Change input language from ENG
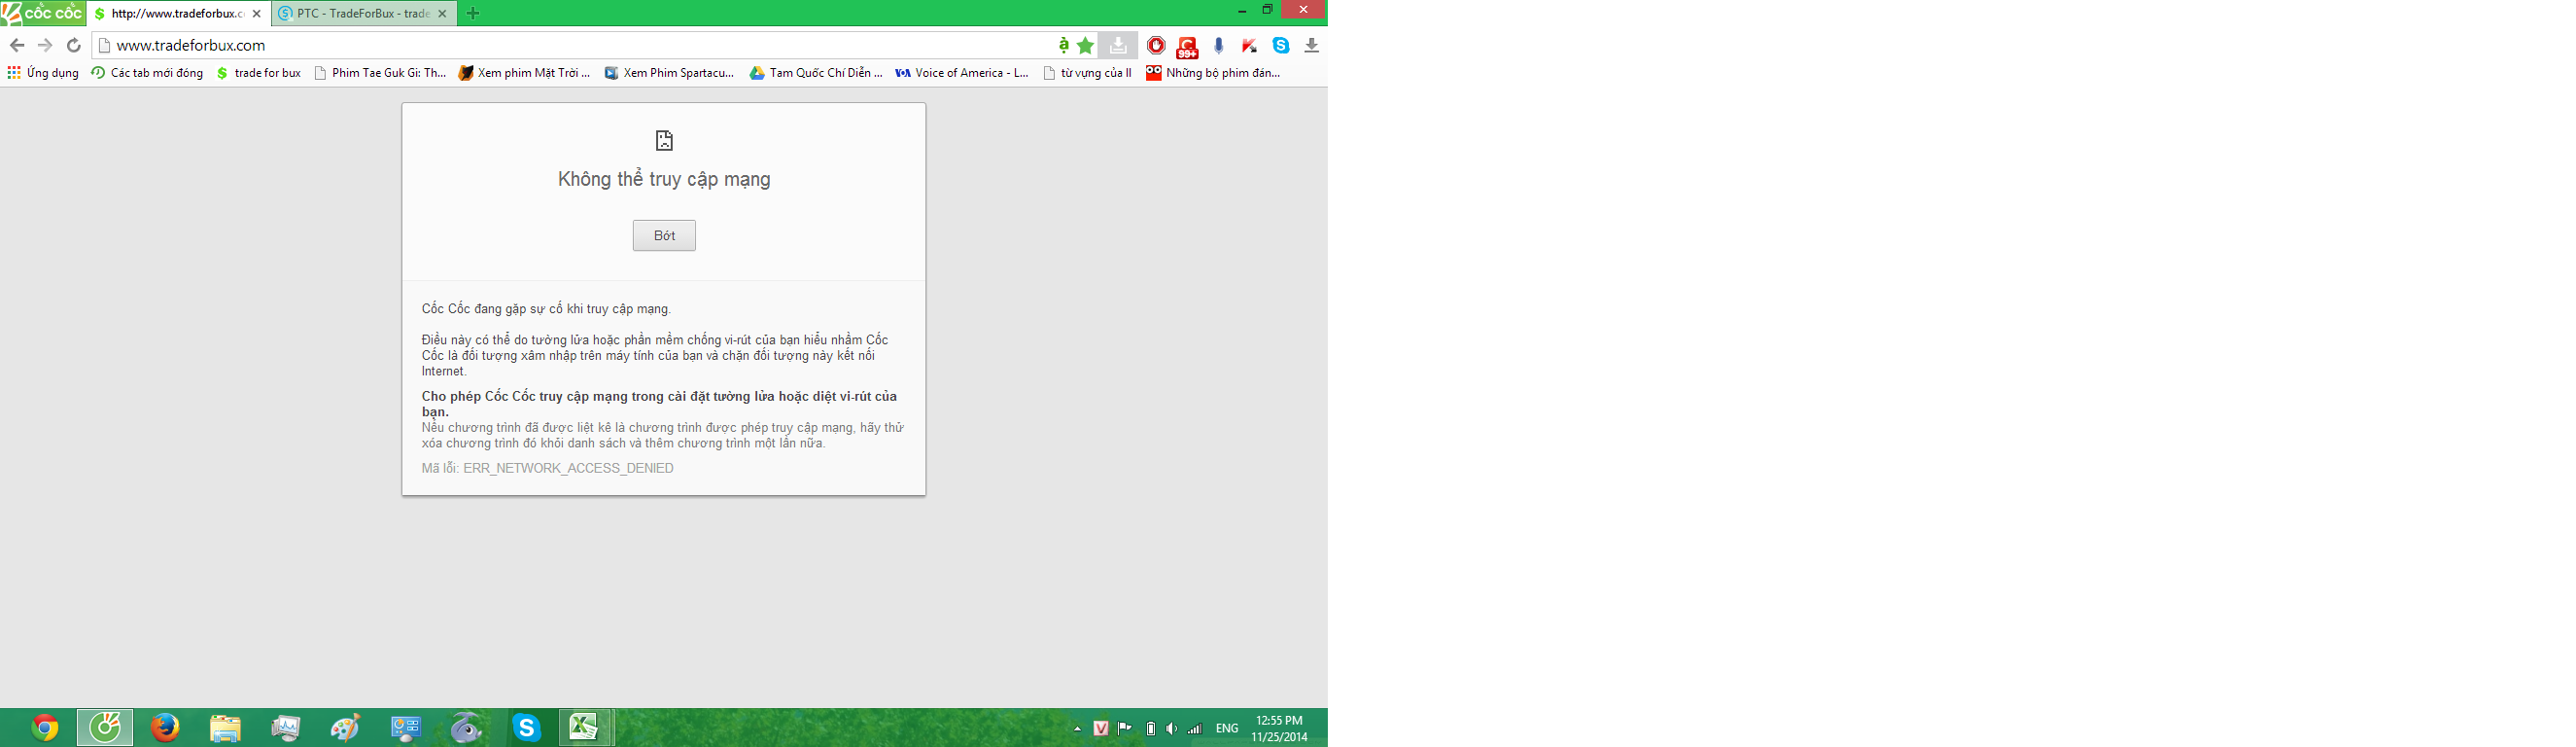The height and width of the screenshot is (747, 2576). 1227,728
